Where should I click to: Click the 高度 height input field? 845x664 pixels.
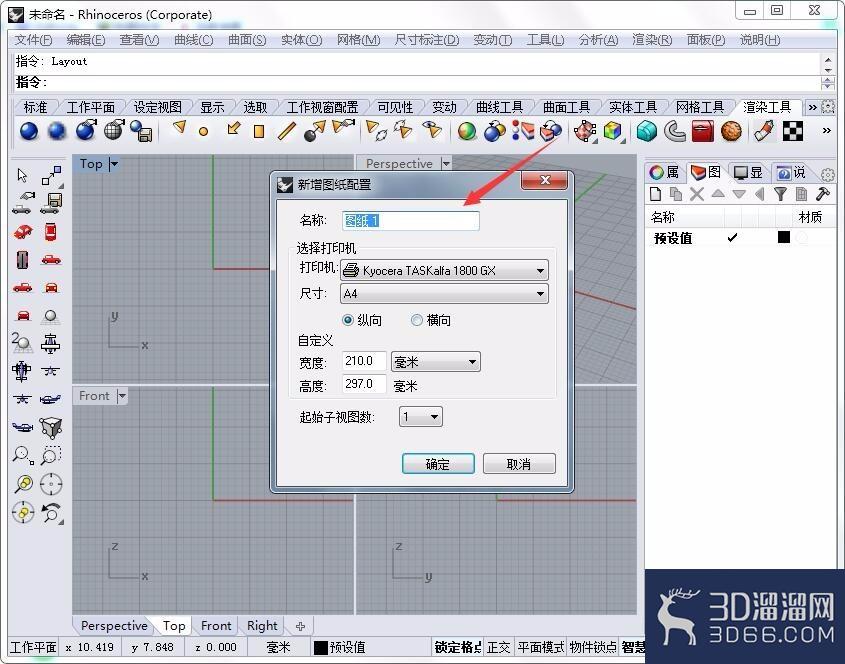click(364, 384)
